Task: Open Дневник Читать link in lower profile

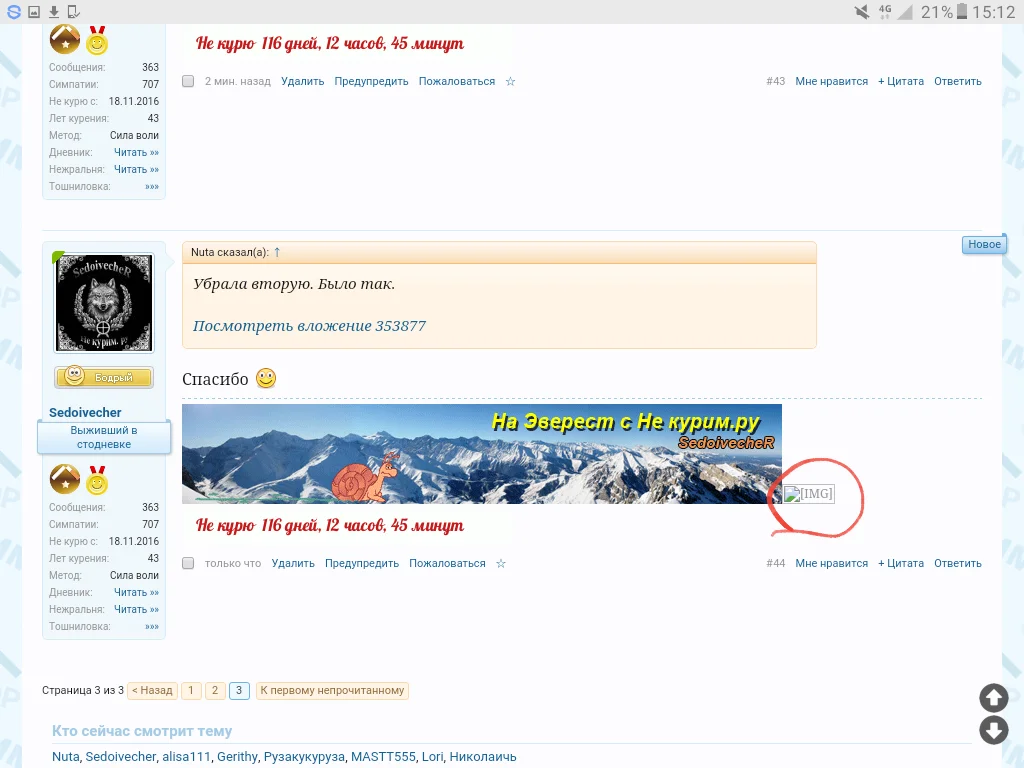Action: [136, 592]
